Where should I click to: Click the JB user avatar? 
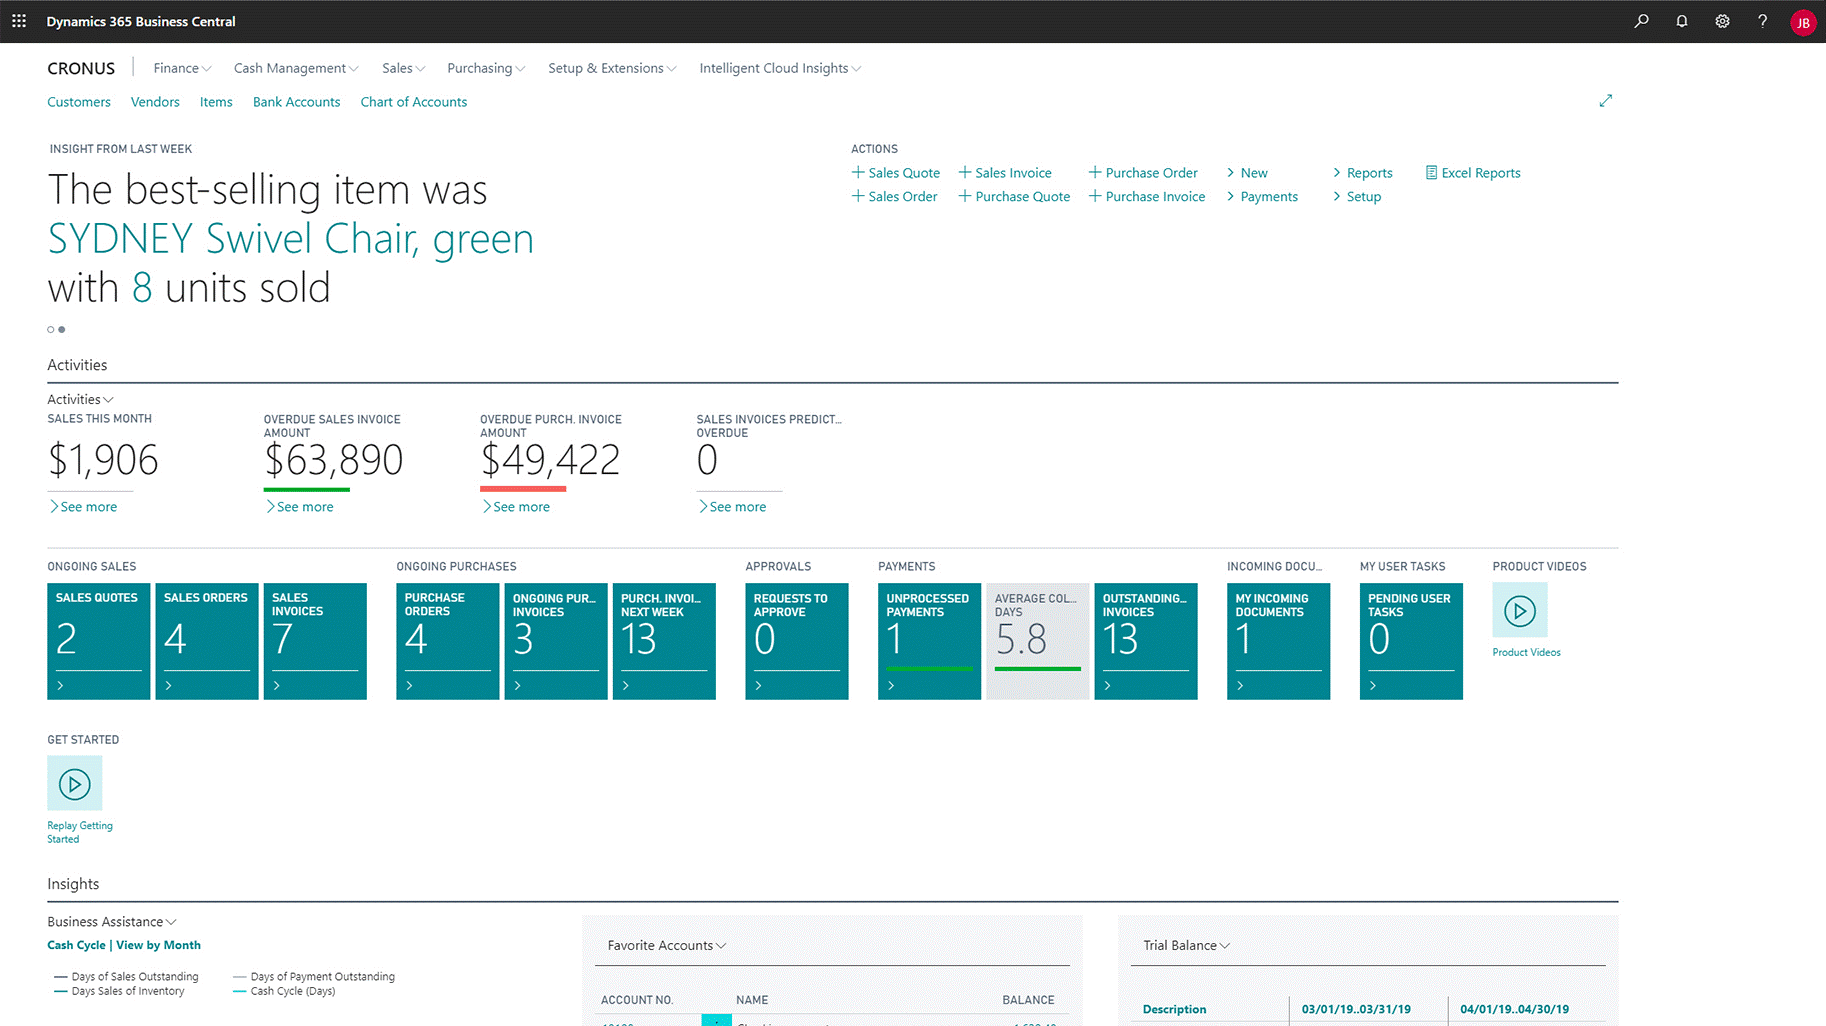1803,22
